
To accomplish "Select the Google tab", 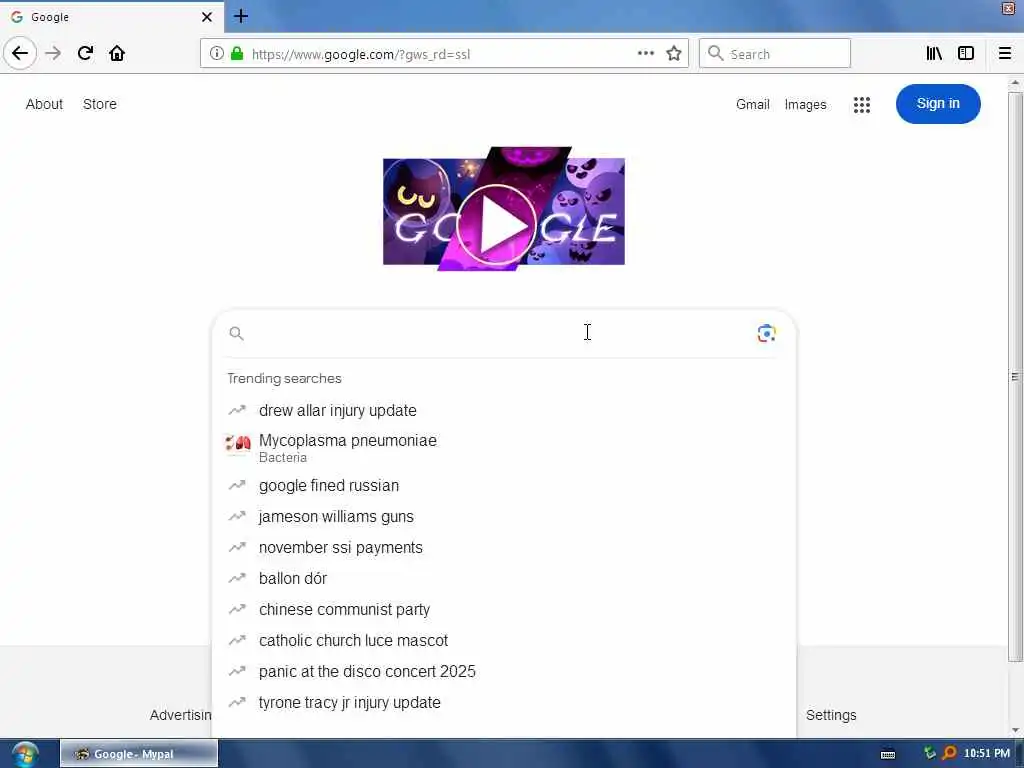I will pos(112,17).
